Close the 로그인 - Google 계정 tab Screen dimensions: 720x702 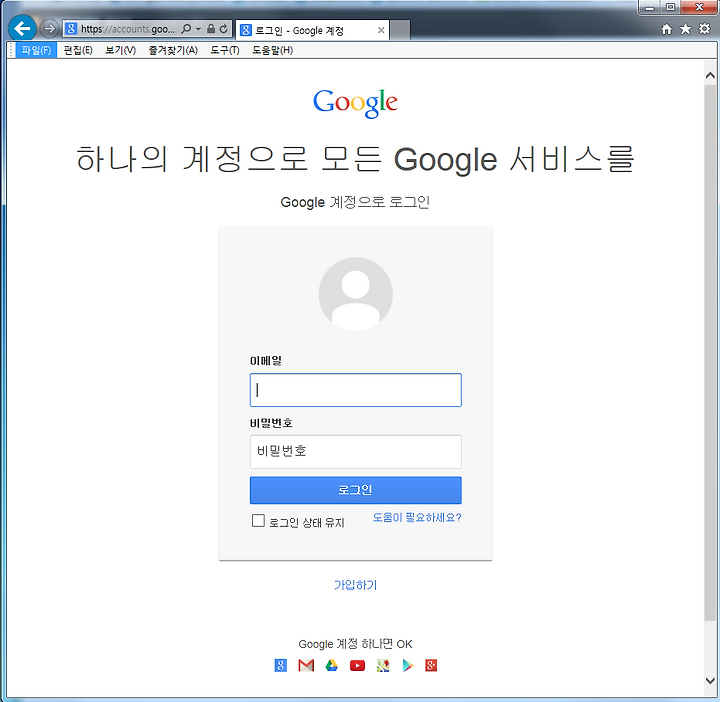pos(381,30)
